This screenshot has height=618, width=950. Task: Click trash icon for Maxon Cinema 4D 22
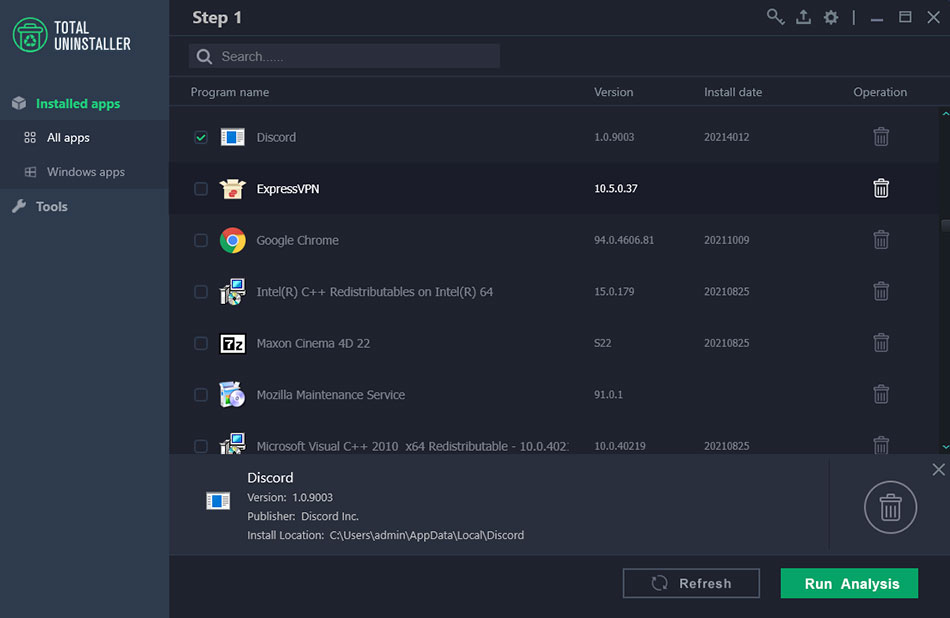881,343
